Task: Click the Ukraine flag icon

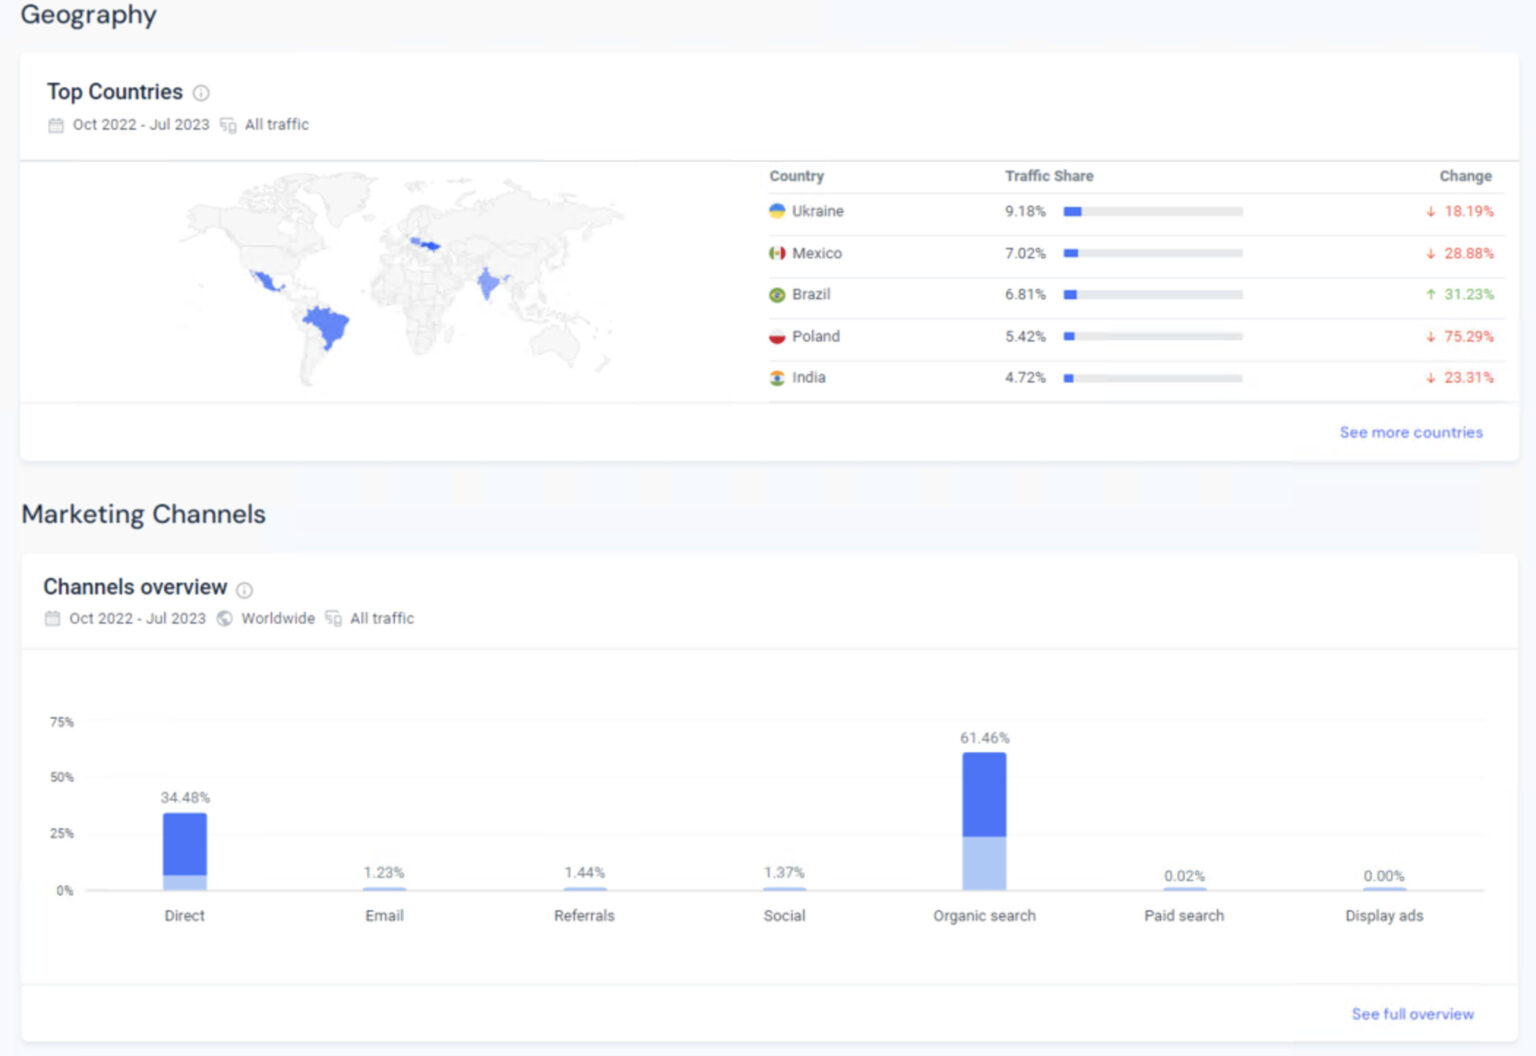Action: click(777, 211)
